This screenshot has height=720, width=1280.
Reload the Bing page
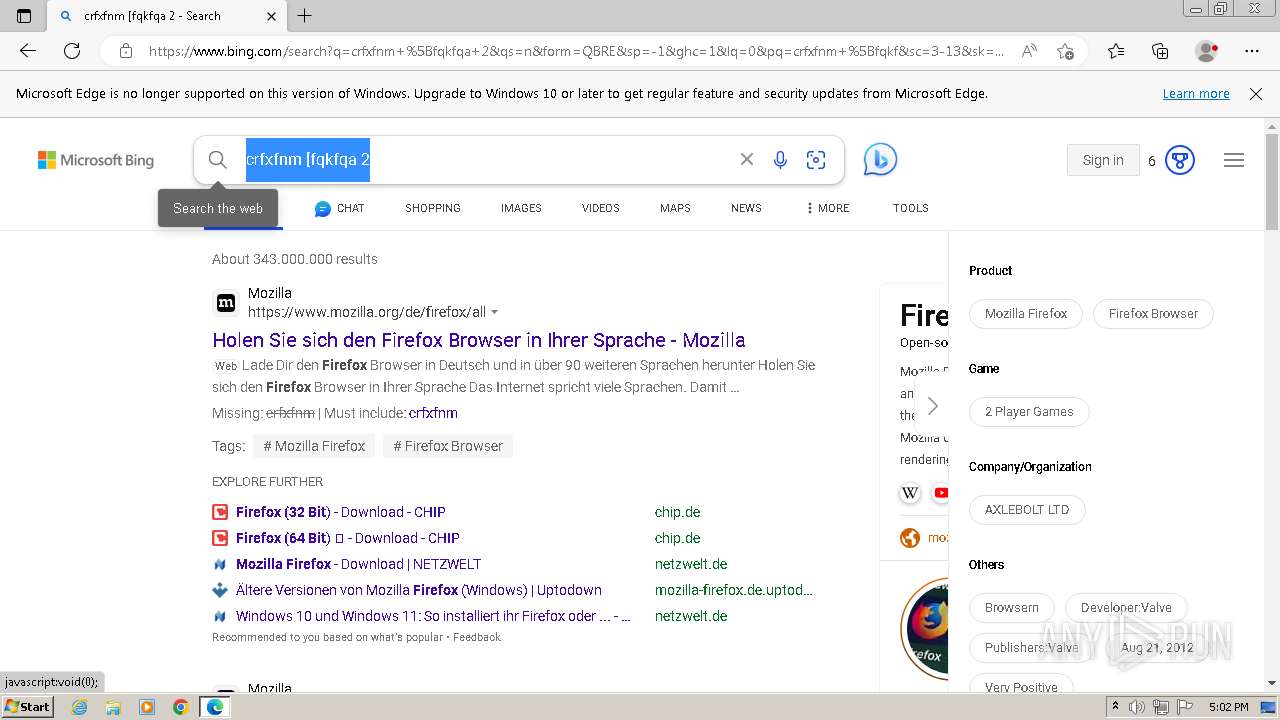coord(72,51)
